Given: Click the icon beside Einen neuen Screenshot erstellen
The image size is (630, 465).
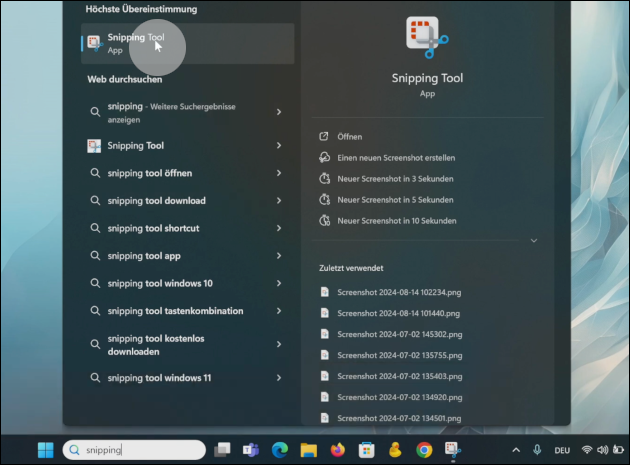Looking at the screenshot, I should click(x=324, y=158).
